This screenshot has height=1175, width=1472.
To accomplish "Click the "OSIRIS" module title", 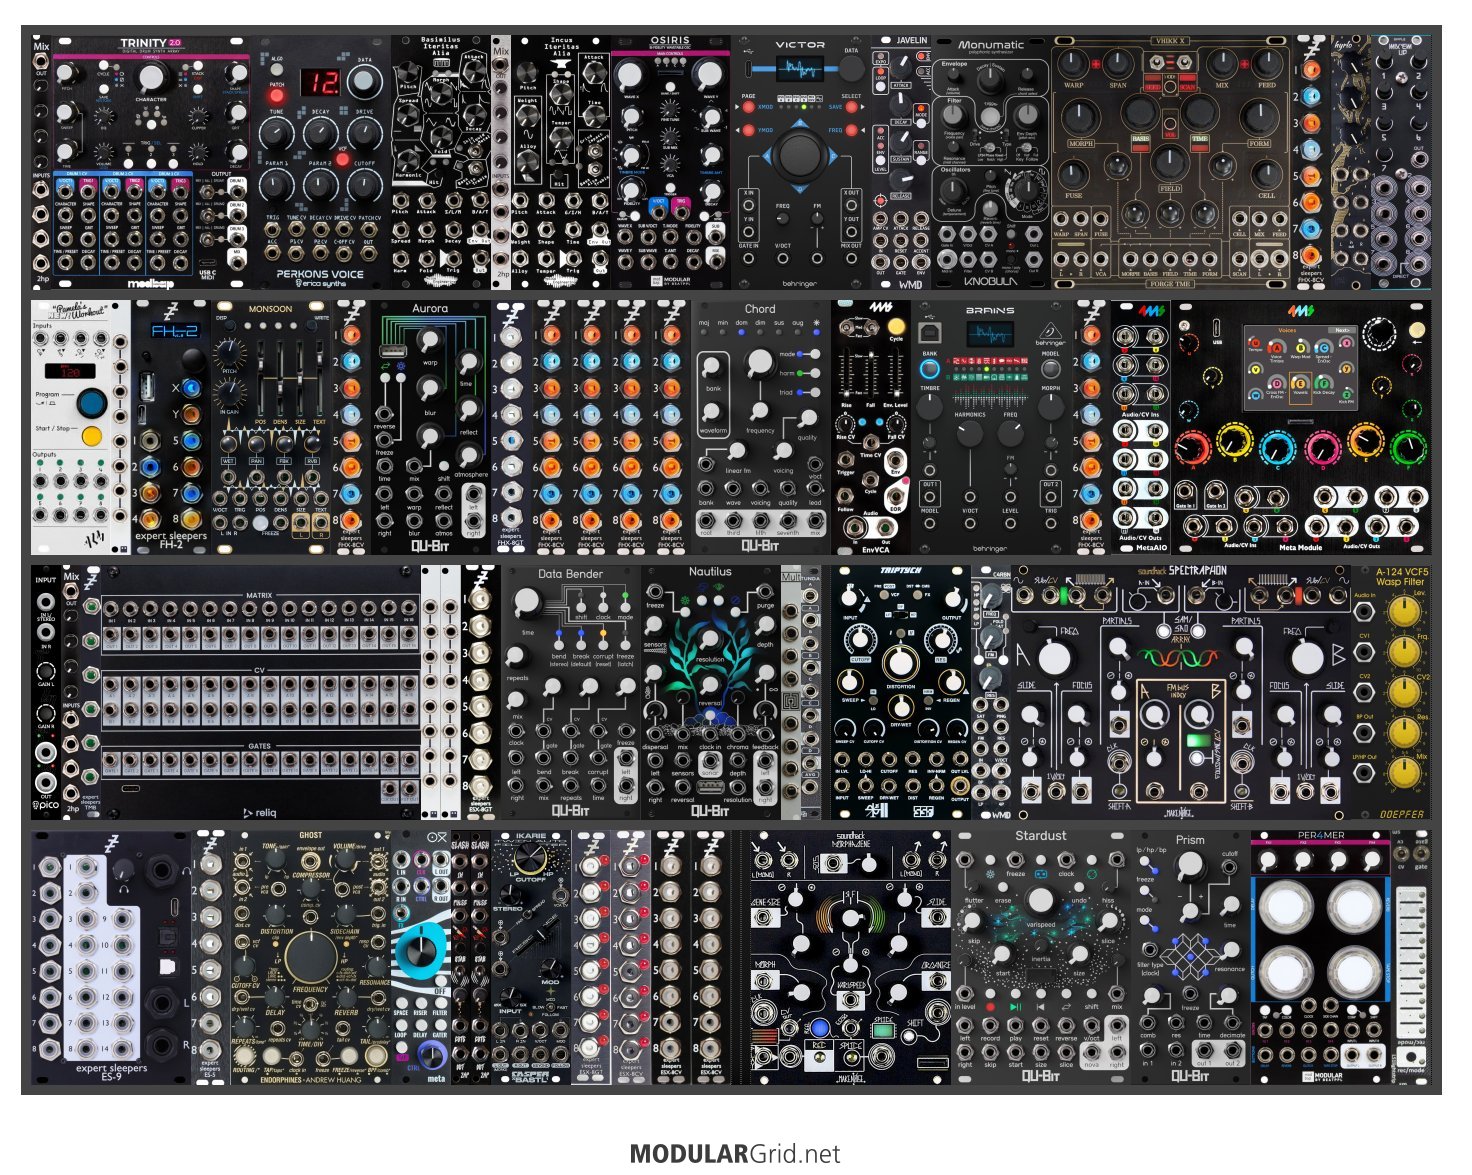I will point(670,41).
